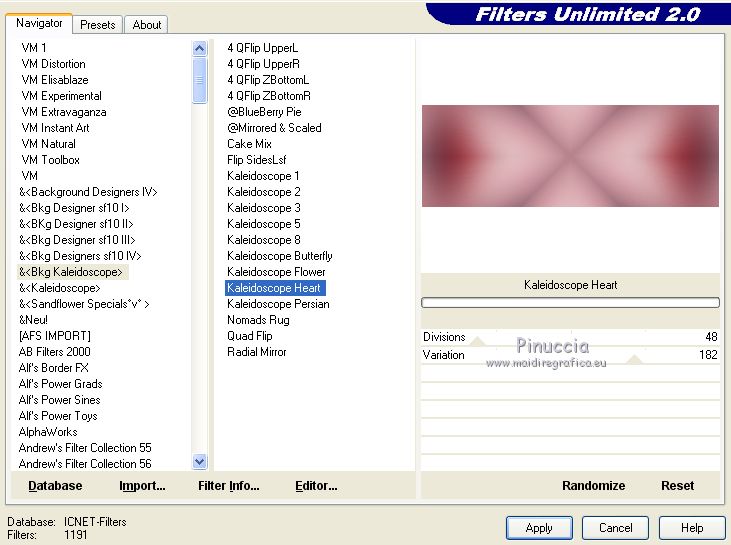Image resolution: width=731 pixels, height=545 pixels.
Task: Click the scroll down arrow of category list
Action: point(200,462)
